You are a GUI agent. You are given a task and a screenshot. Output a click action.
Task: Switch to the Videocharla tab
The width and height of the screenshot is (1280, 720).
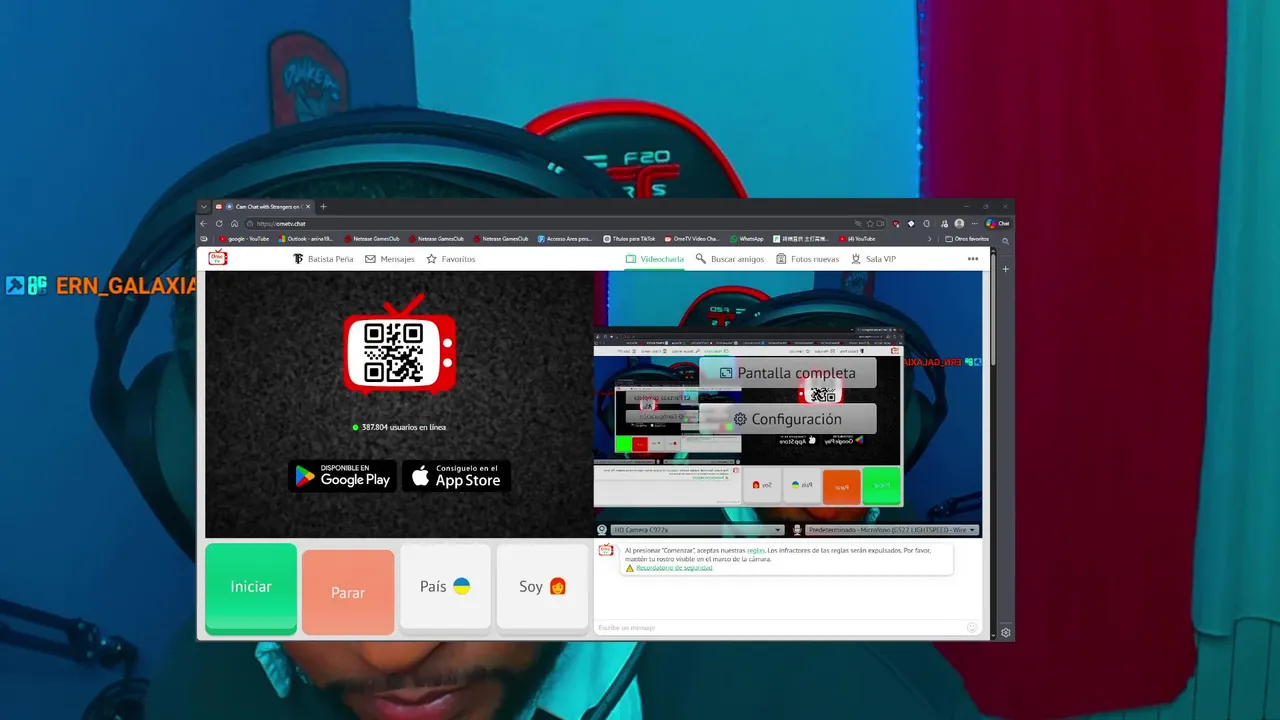pos(655,259)
